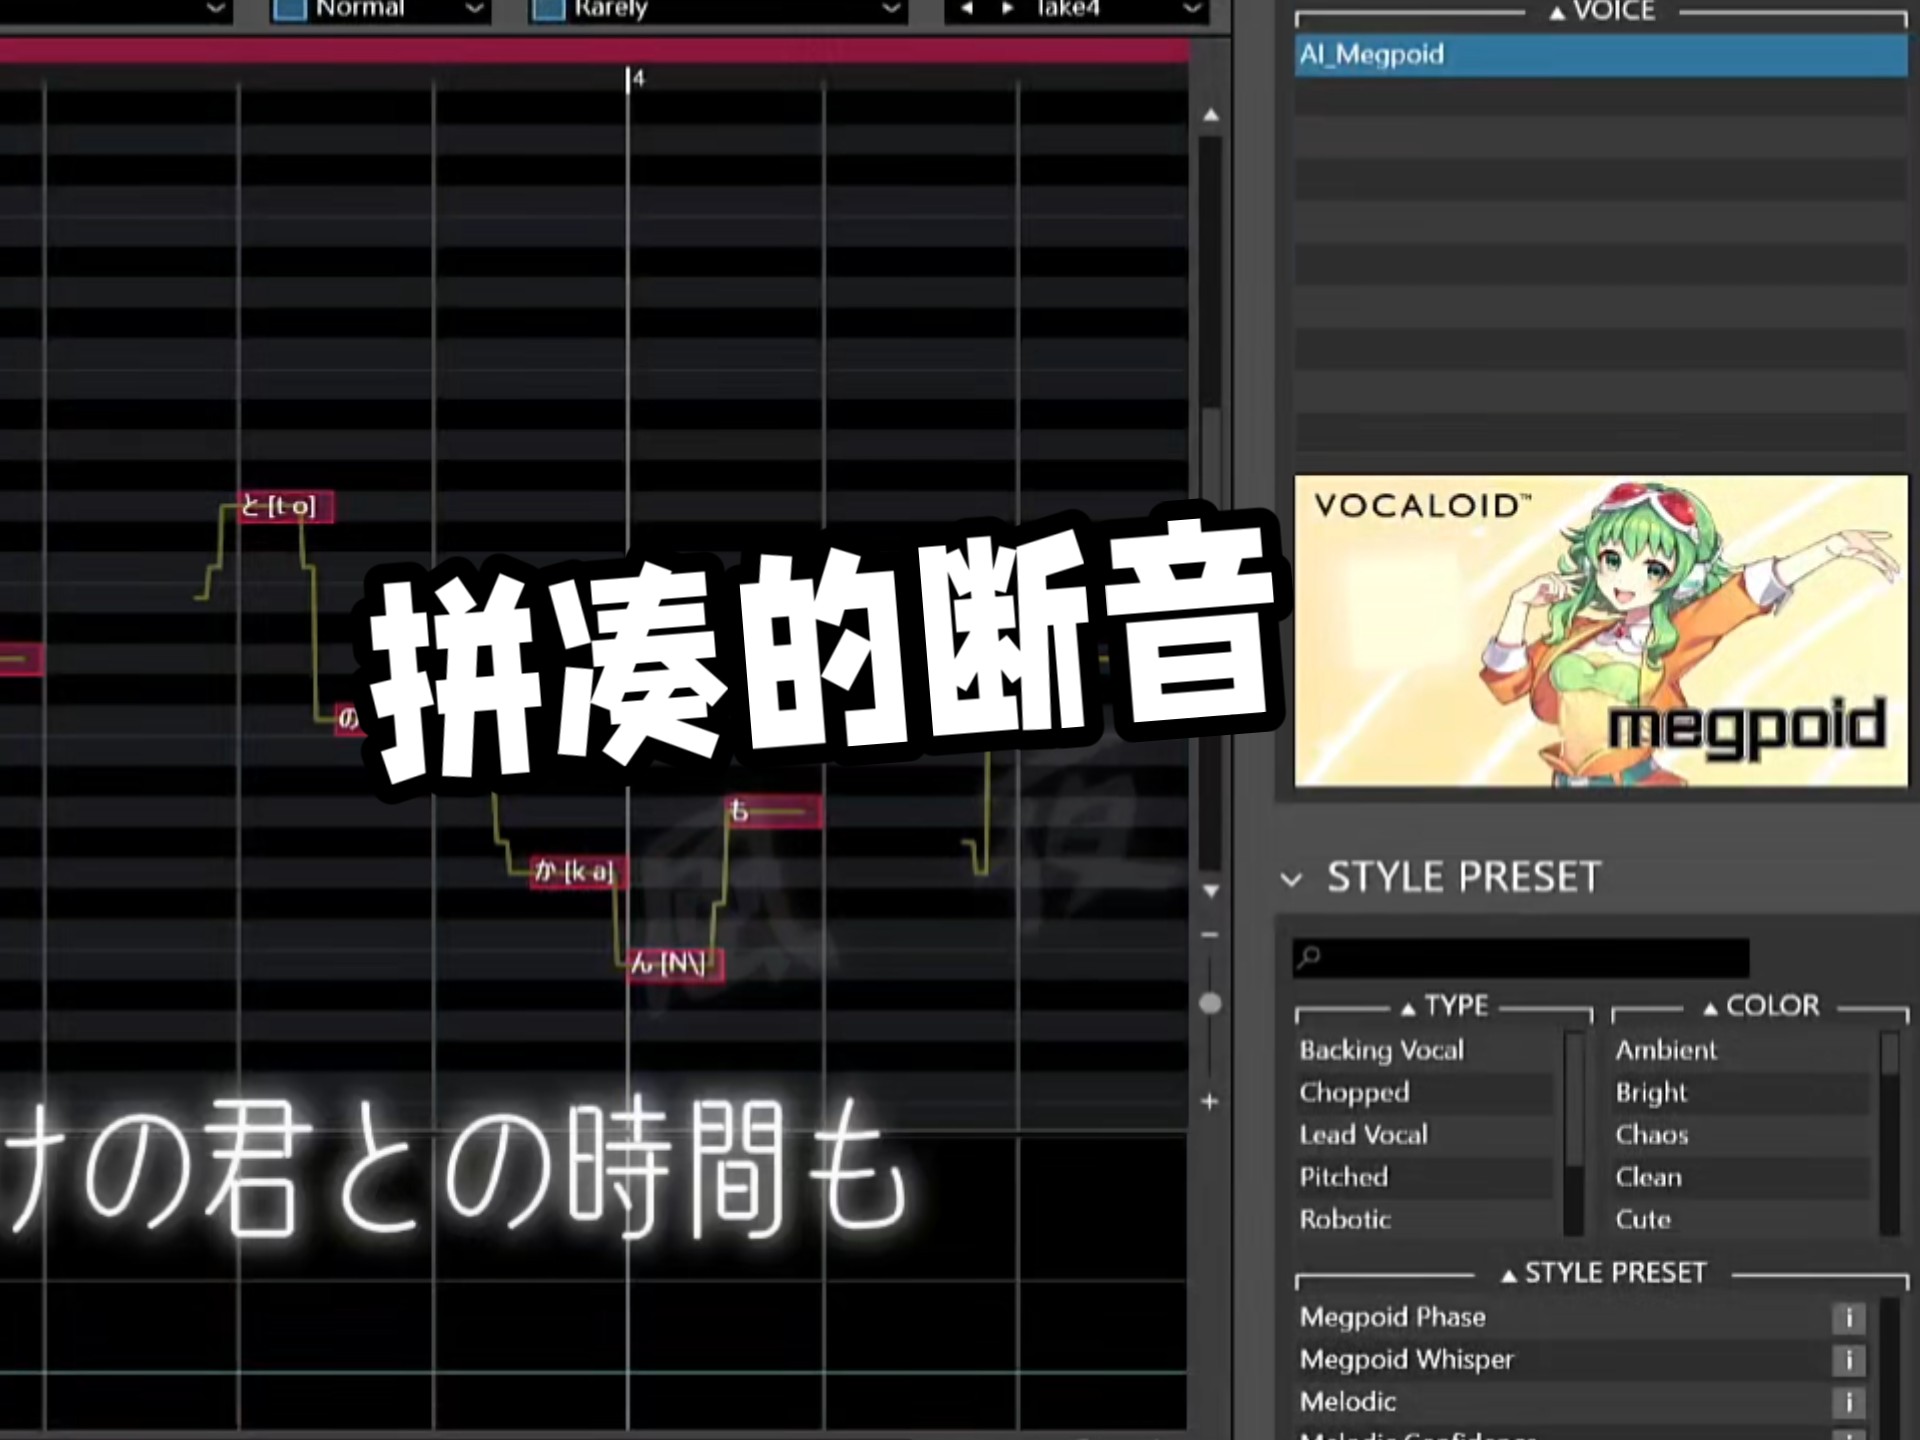Select Chopped type
This screenshot has height=1440, width=1920.
1425,1093
